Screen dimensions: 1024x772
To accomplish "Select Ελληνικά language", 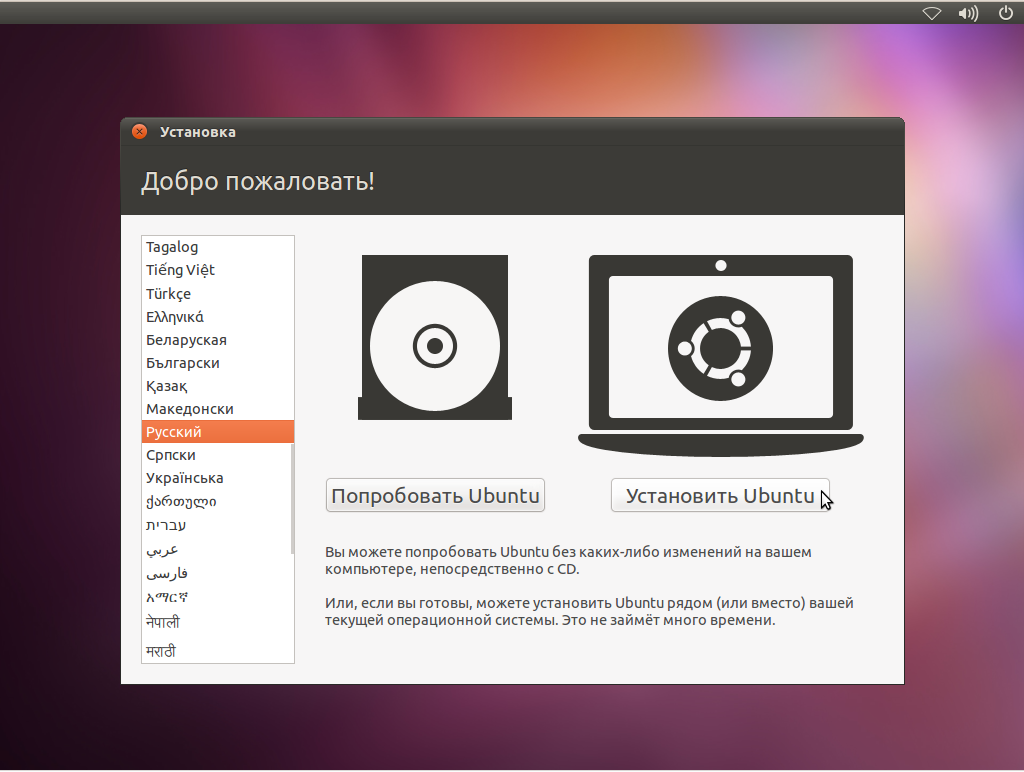I will [217, 317].
